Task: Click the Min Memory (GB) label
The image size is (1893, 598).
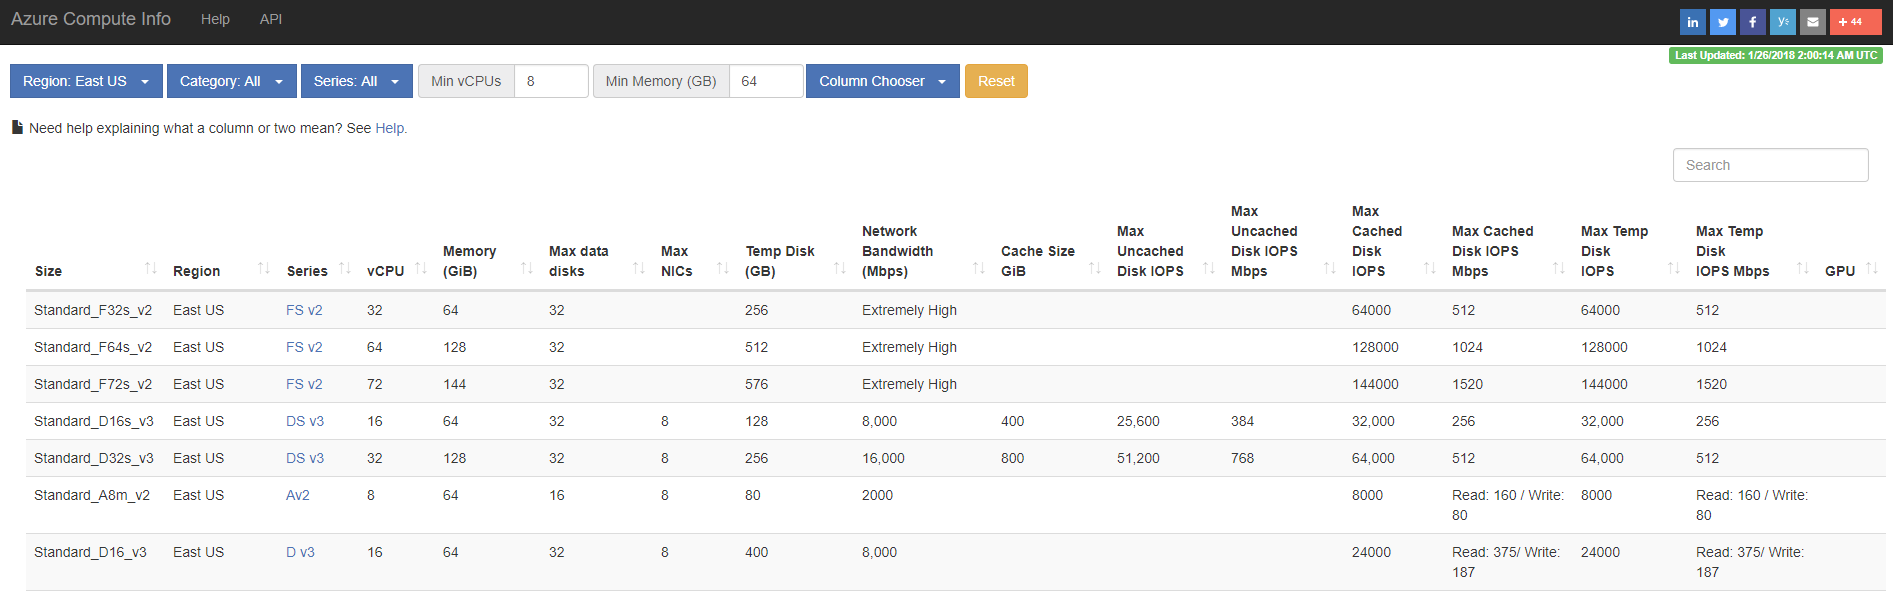Action: pyautogui.click(x=661, y=81)
